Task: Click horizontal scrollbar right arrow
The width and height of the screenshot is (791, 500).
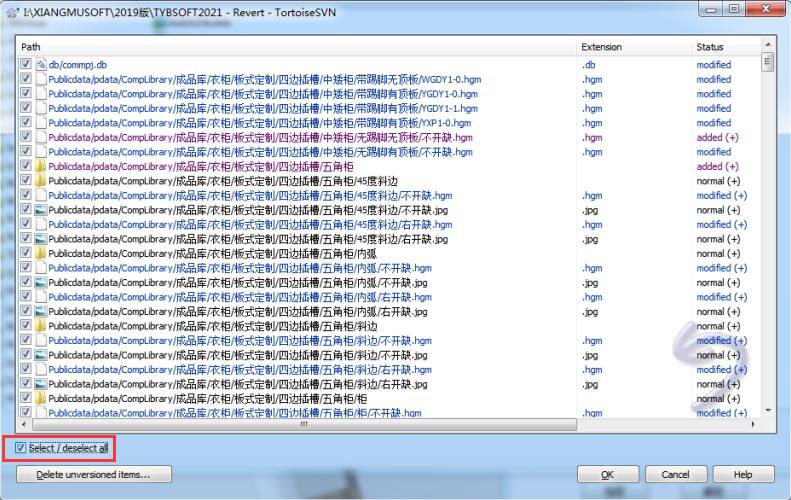Action: click(753, 424)
